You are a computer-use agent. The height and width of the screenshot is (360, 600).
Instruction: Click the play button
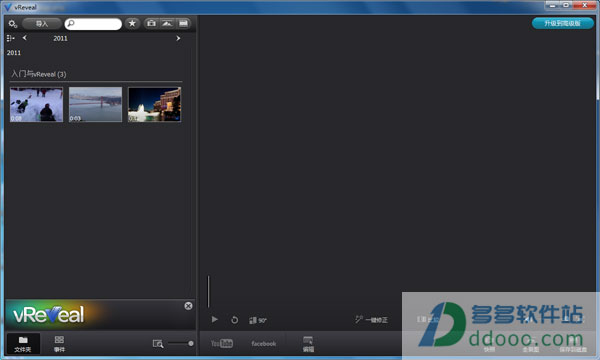215,319
